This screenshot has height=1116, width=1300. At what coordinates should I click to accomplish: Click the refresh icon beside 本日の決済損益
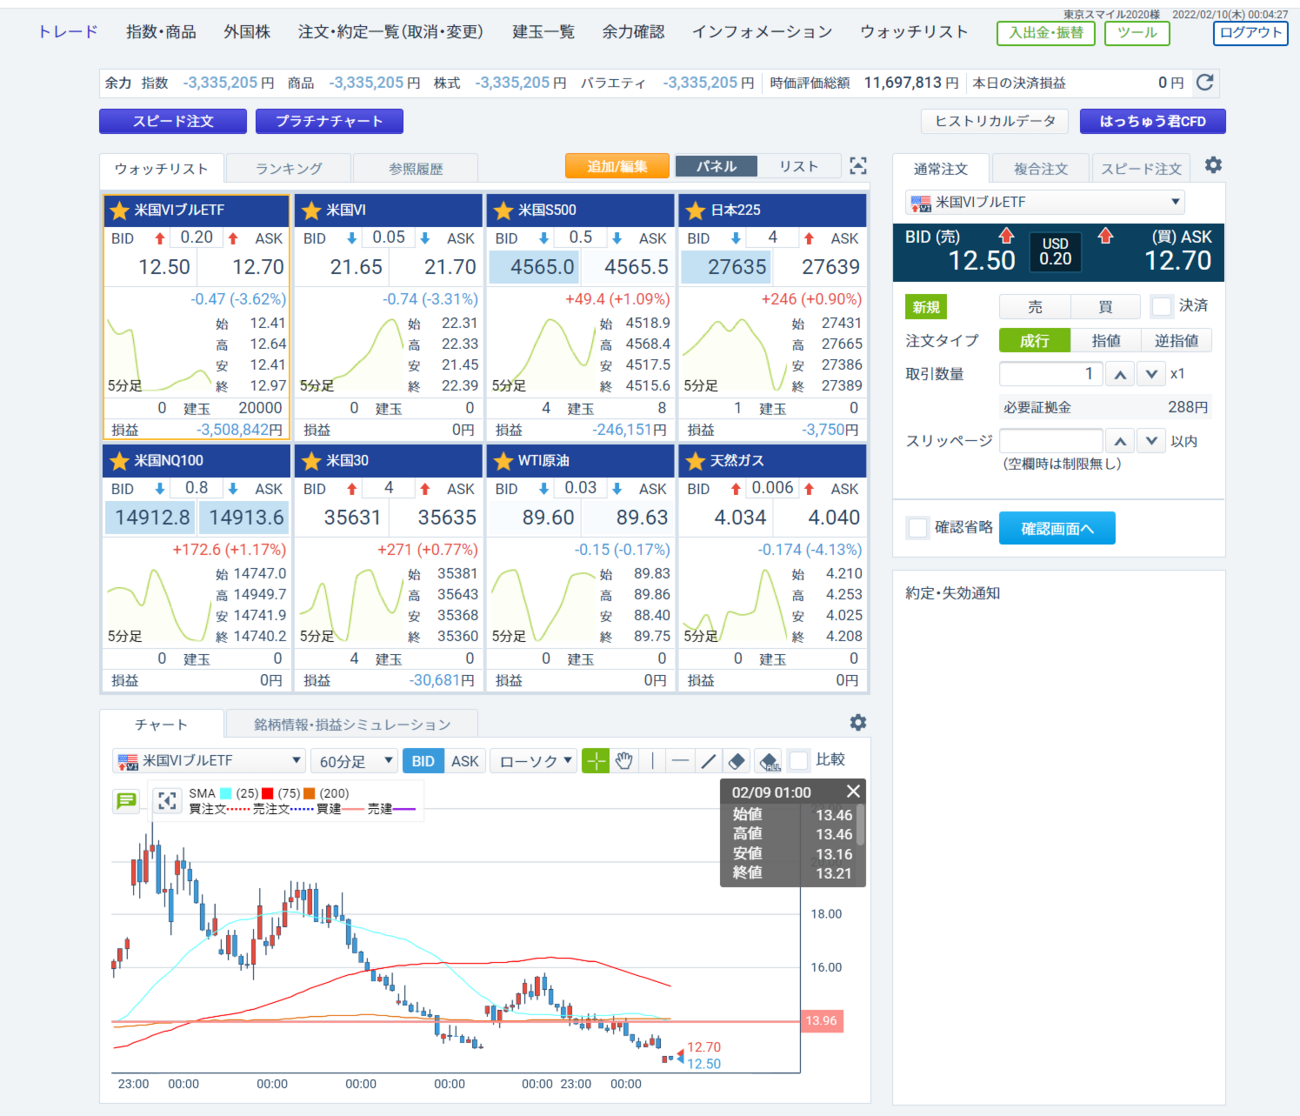tap(1205, 83)
